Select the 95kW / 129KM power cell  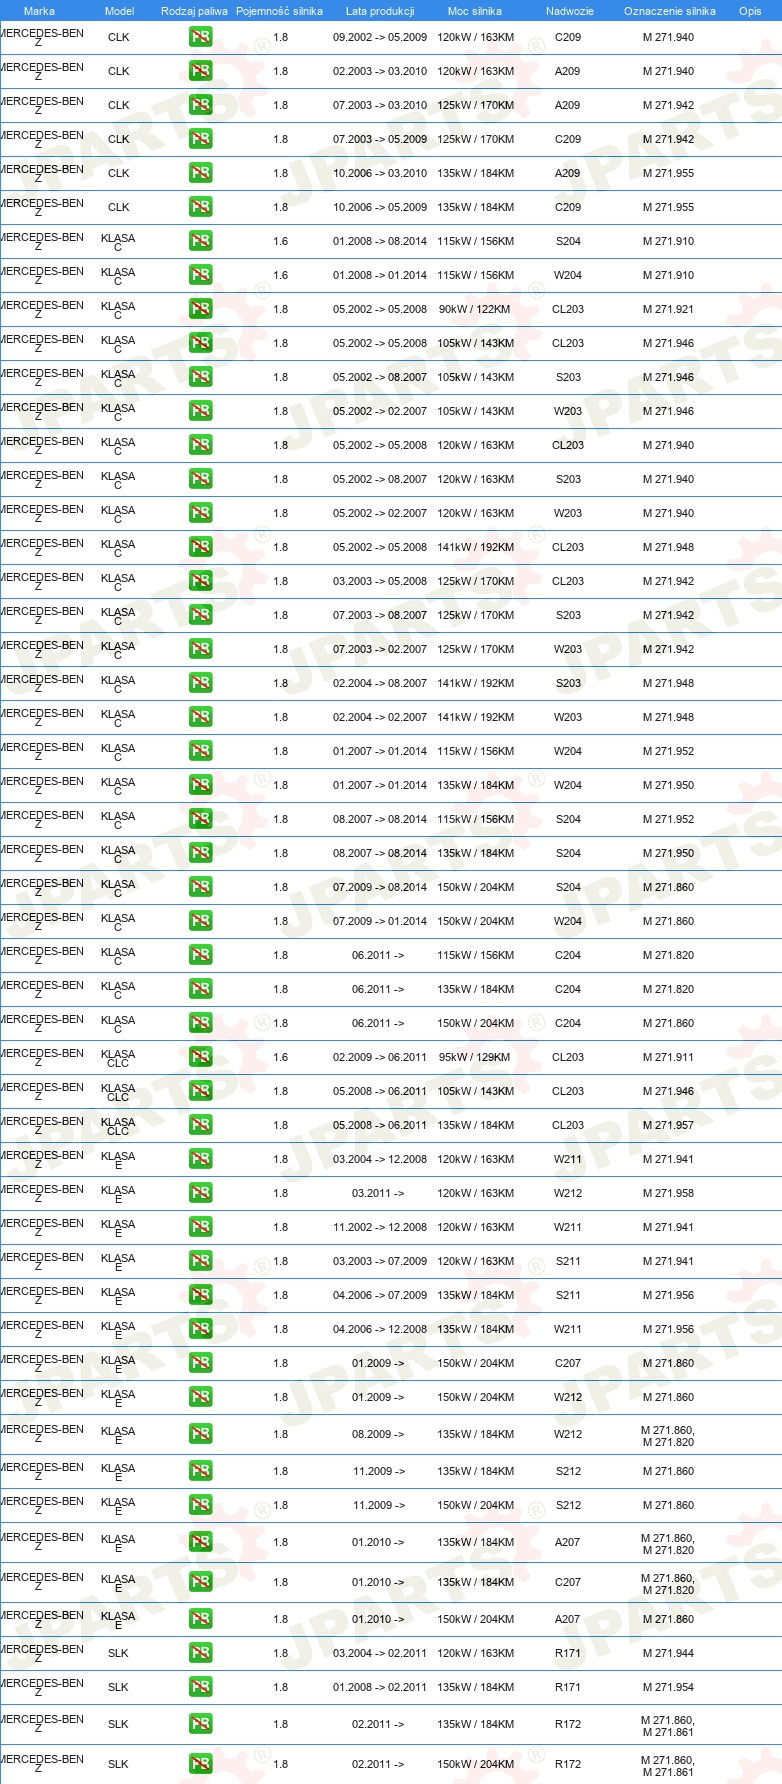tap(474, 1058)
